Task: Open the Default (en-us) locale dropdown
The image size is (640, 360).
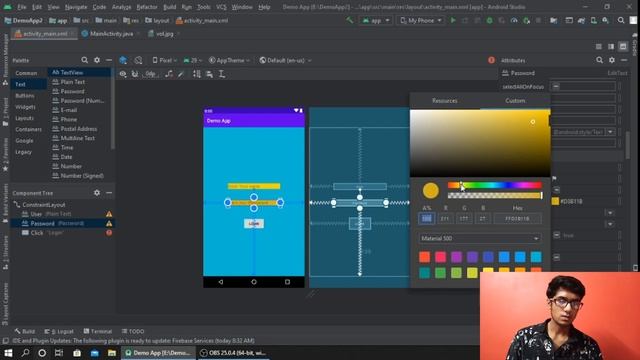Action: click(x=285, y=60)
